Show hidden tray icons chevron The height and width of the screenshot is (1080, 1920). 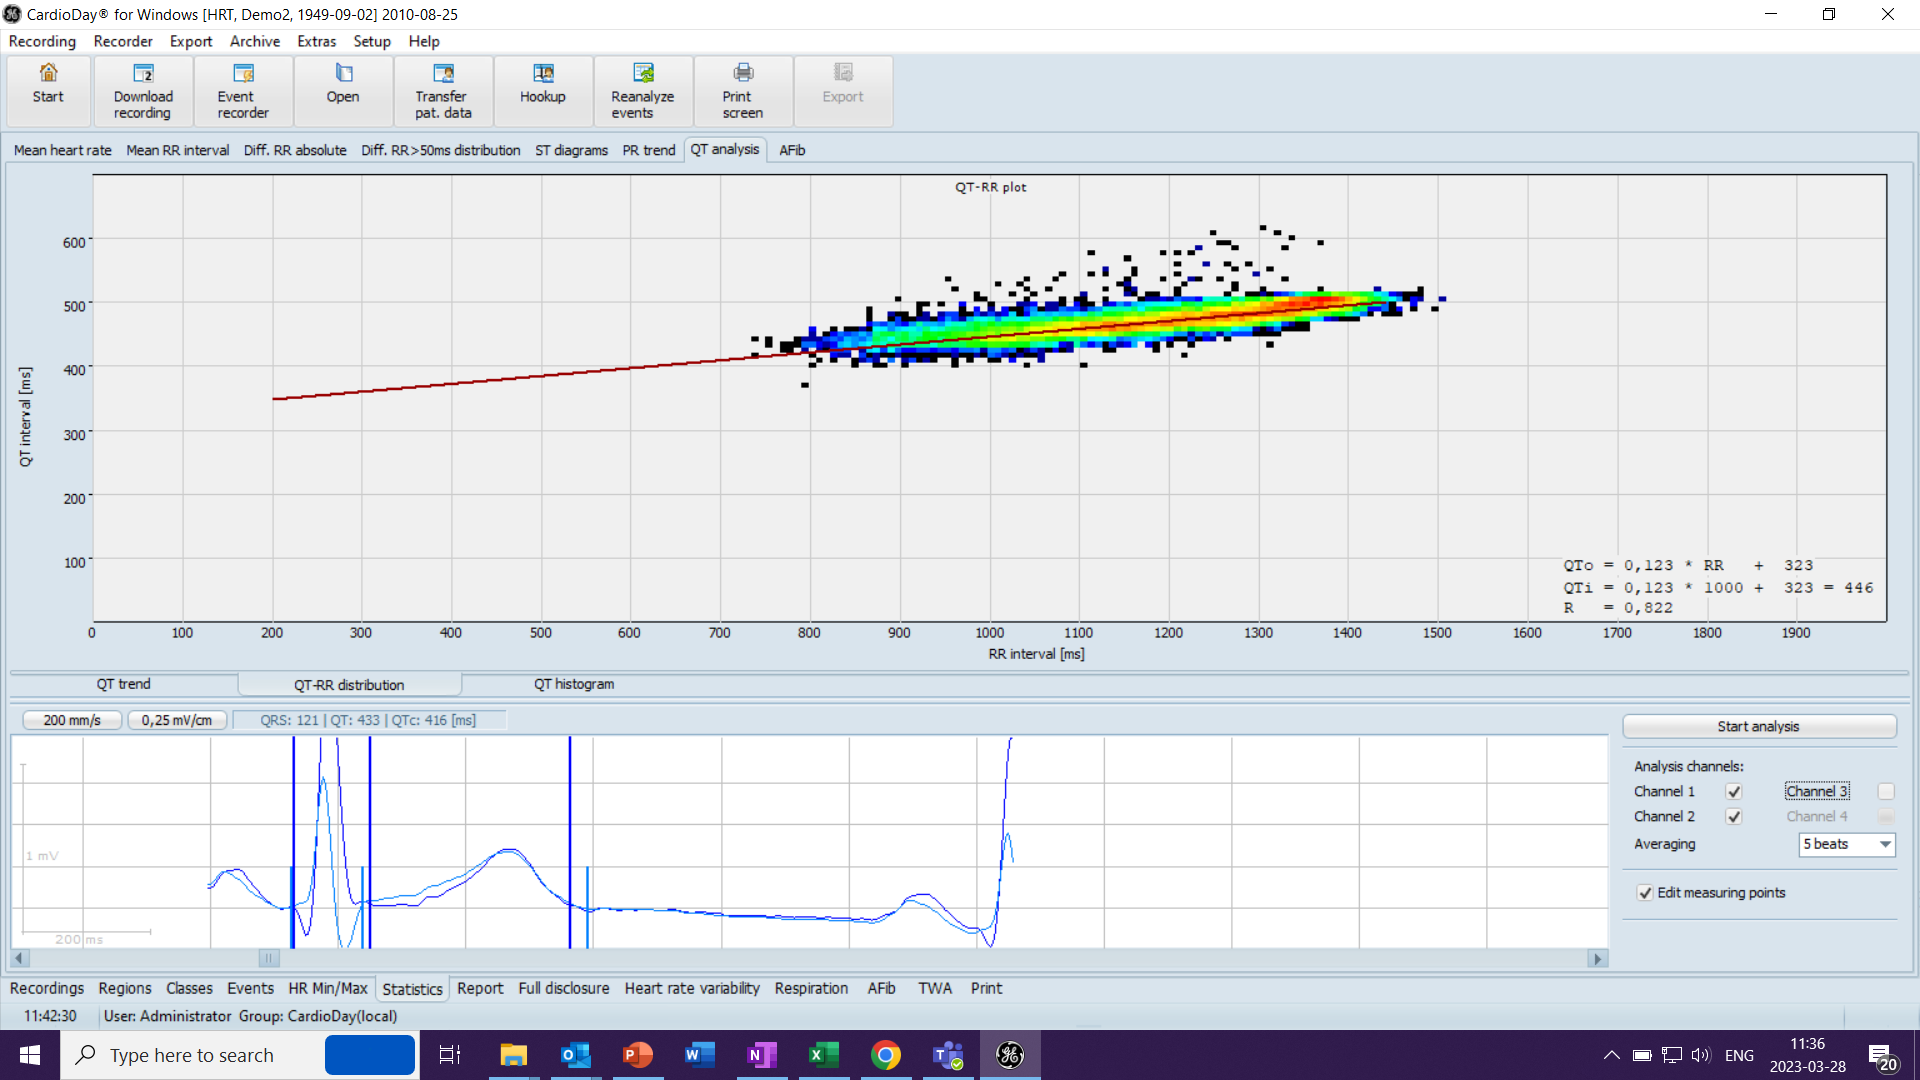click(x=1612, y=1055)
